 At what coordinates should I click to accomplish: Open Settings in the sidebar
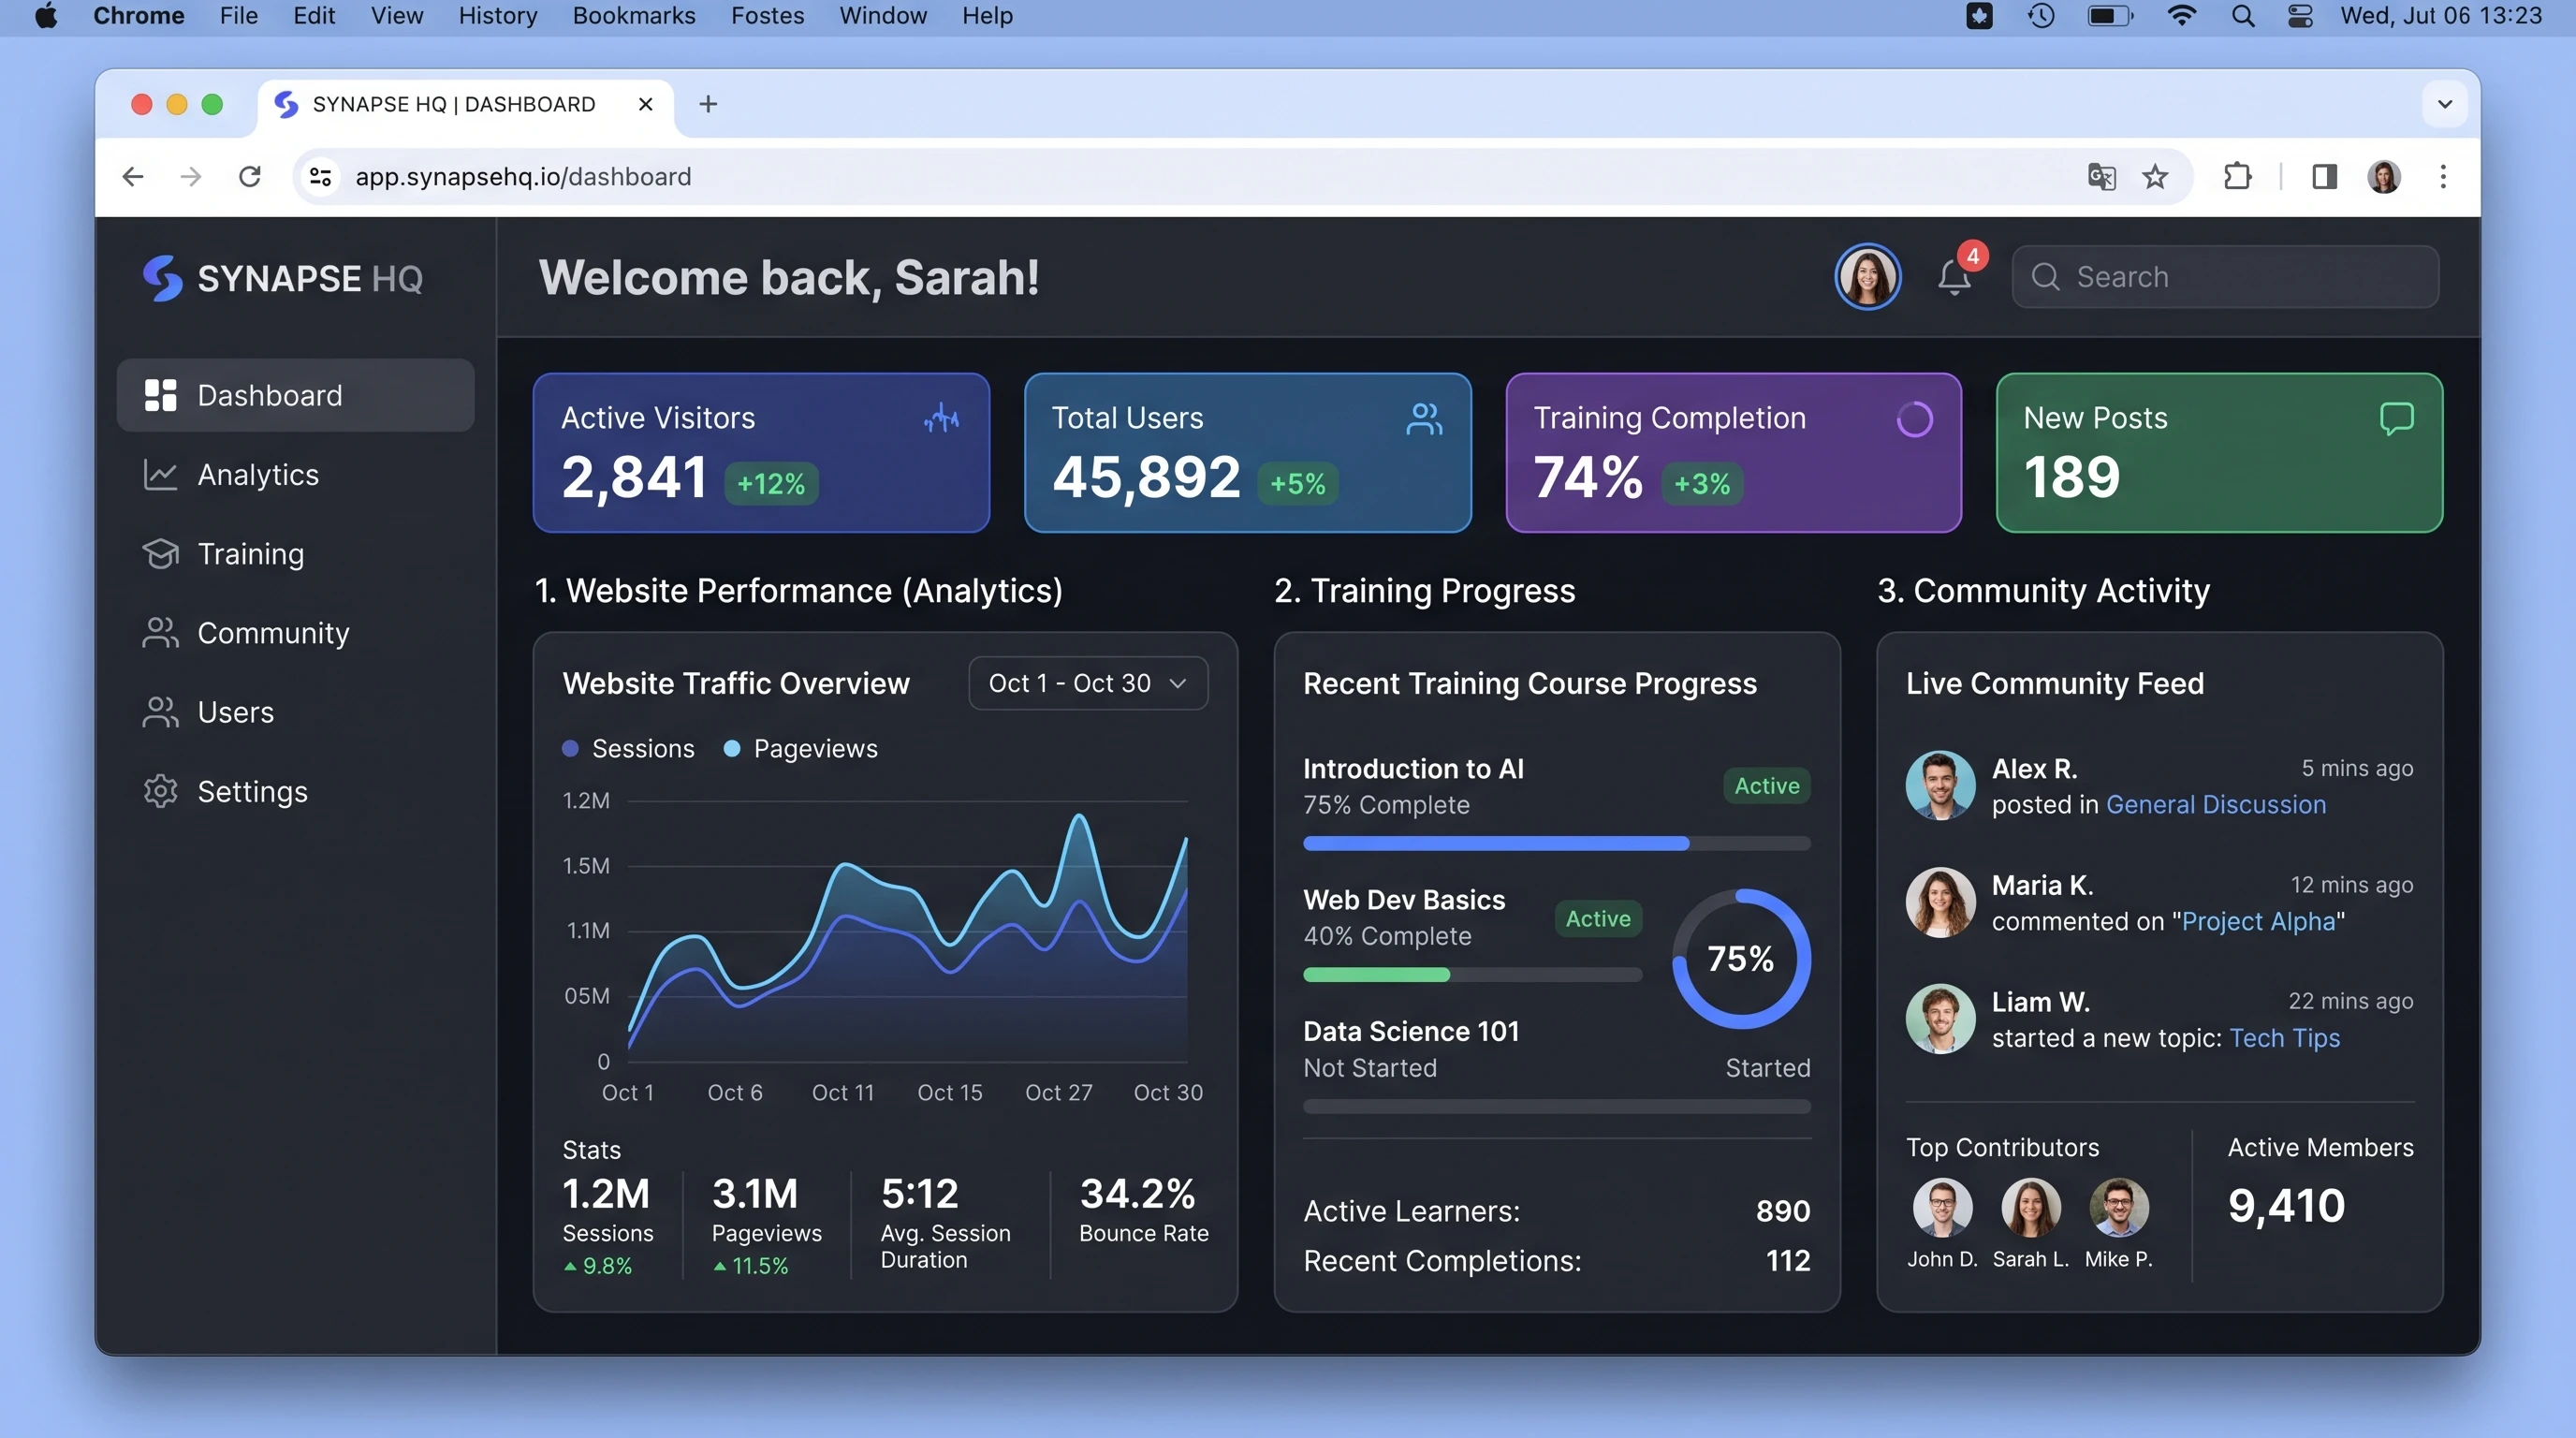coord(295,791)
